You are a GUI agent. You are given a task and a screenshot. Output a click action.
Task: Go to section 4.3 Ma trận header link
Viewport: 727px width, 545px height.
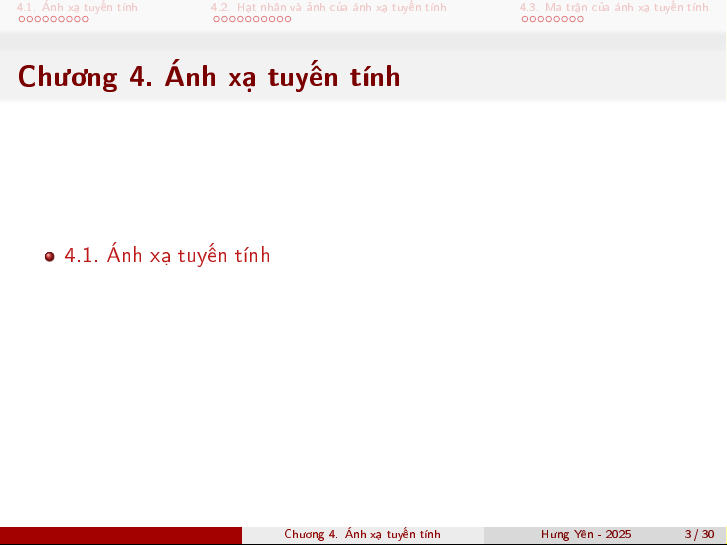613,7
